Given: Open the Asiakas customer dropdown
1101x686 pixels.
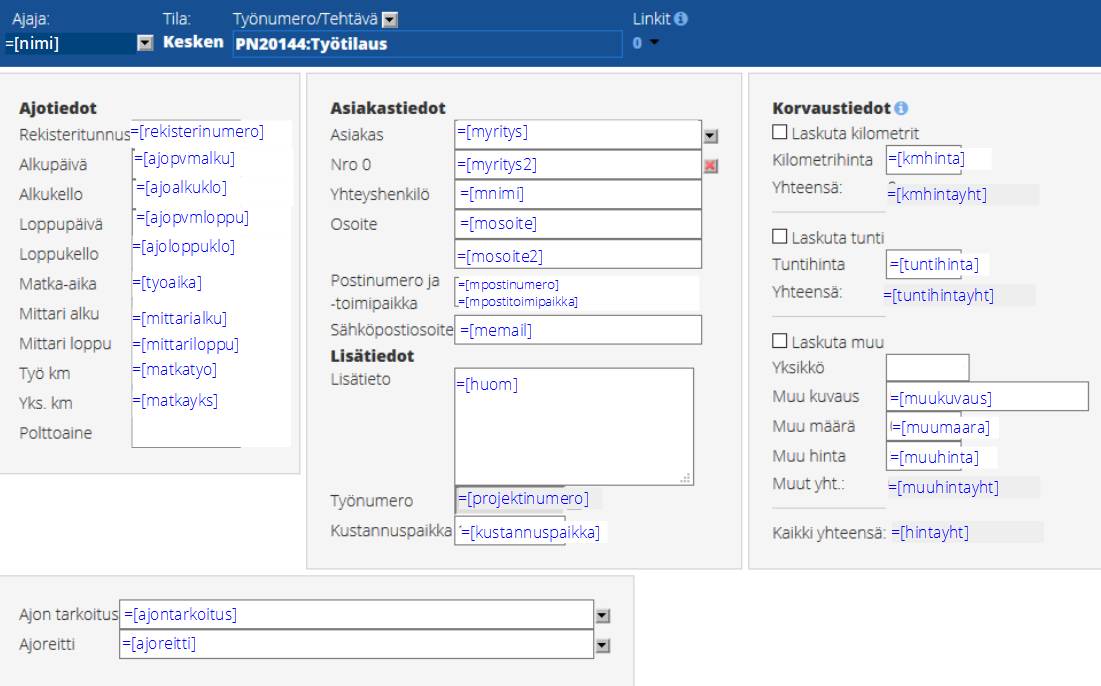Looking at the screenshot, I should [711, 135].
